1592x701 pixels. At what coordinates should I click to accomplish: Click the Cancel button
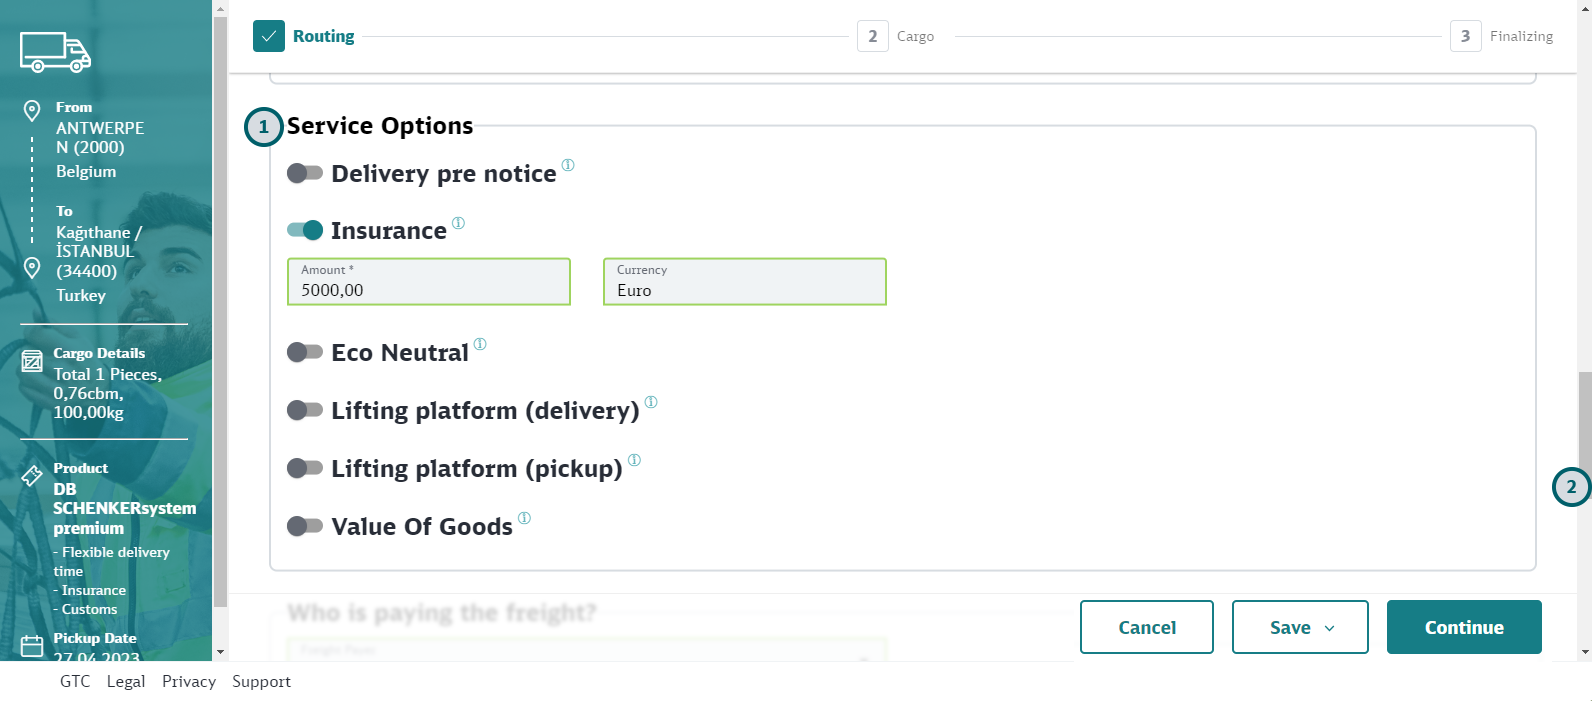[x=1146, y=627]
